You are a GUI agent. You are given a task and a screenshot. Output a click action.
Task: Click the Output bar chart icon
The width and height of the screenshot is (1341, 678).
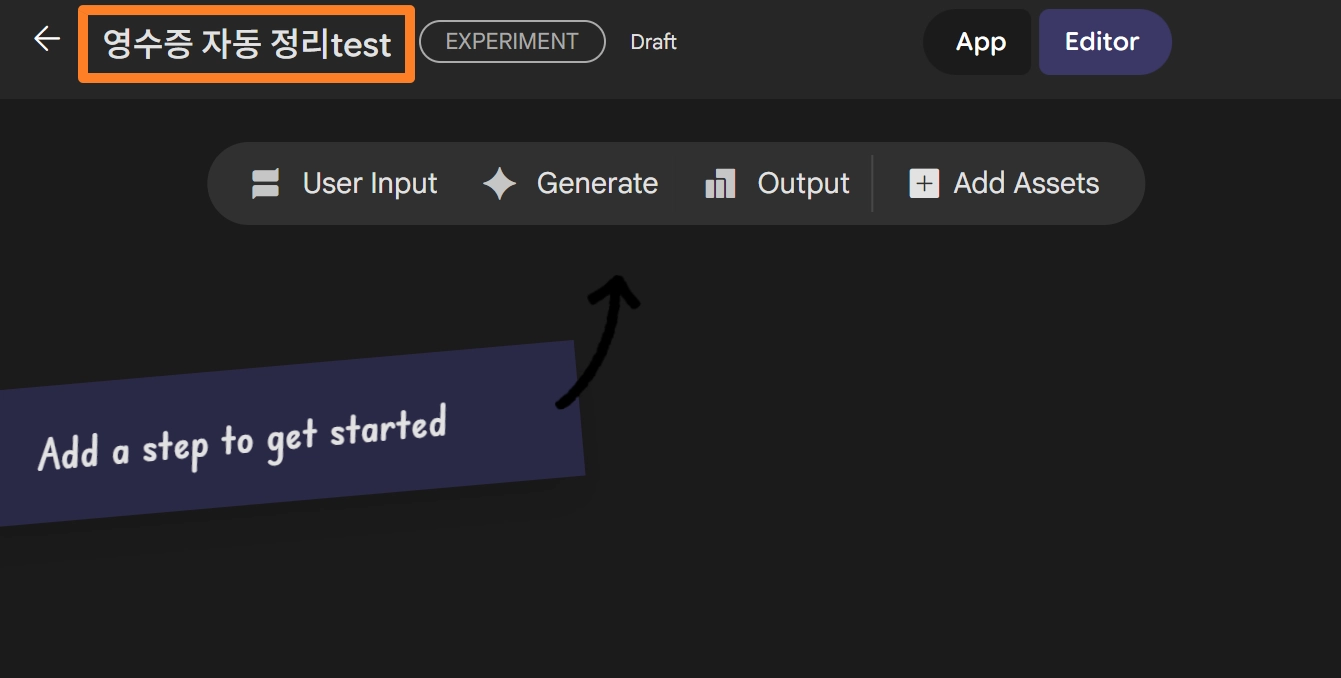tap(720, 184)
